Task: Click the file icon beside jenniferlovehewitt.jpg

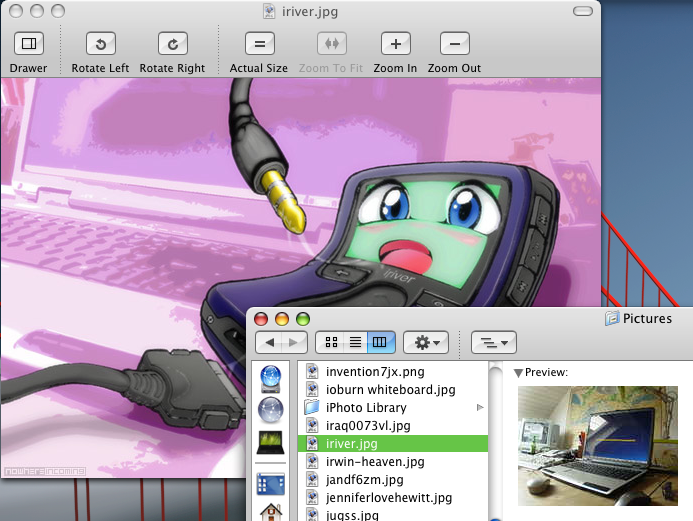Action: (312, 498)
